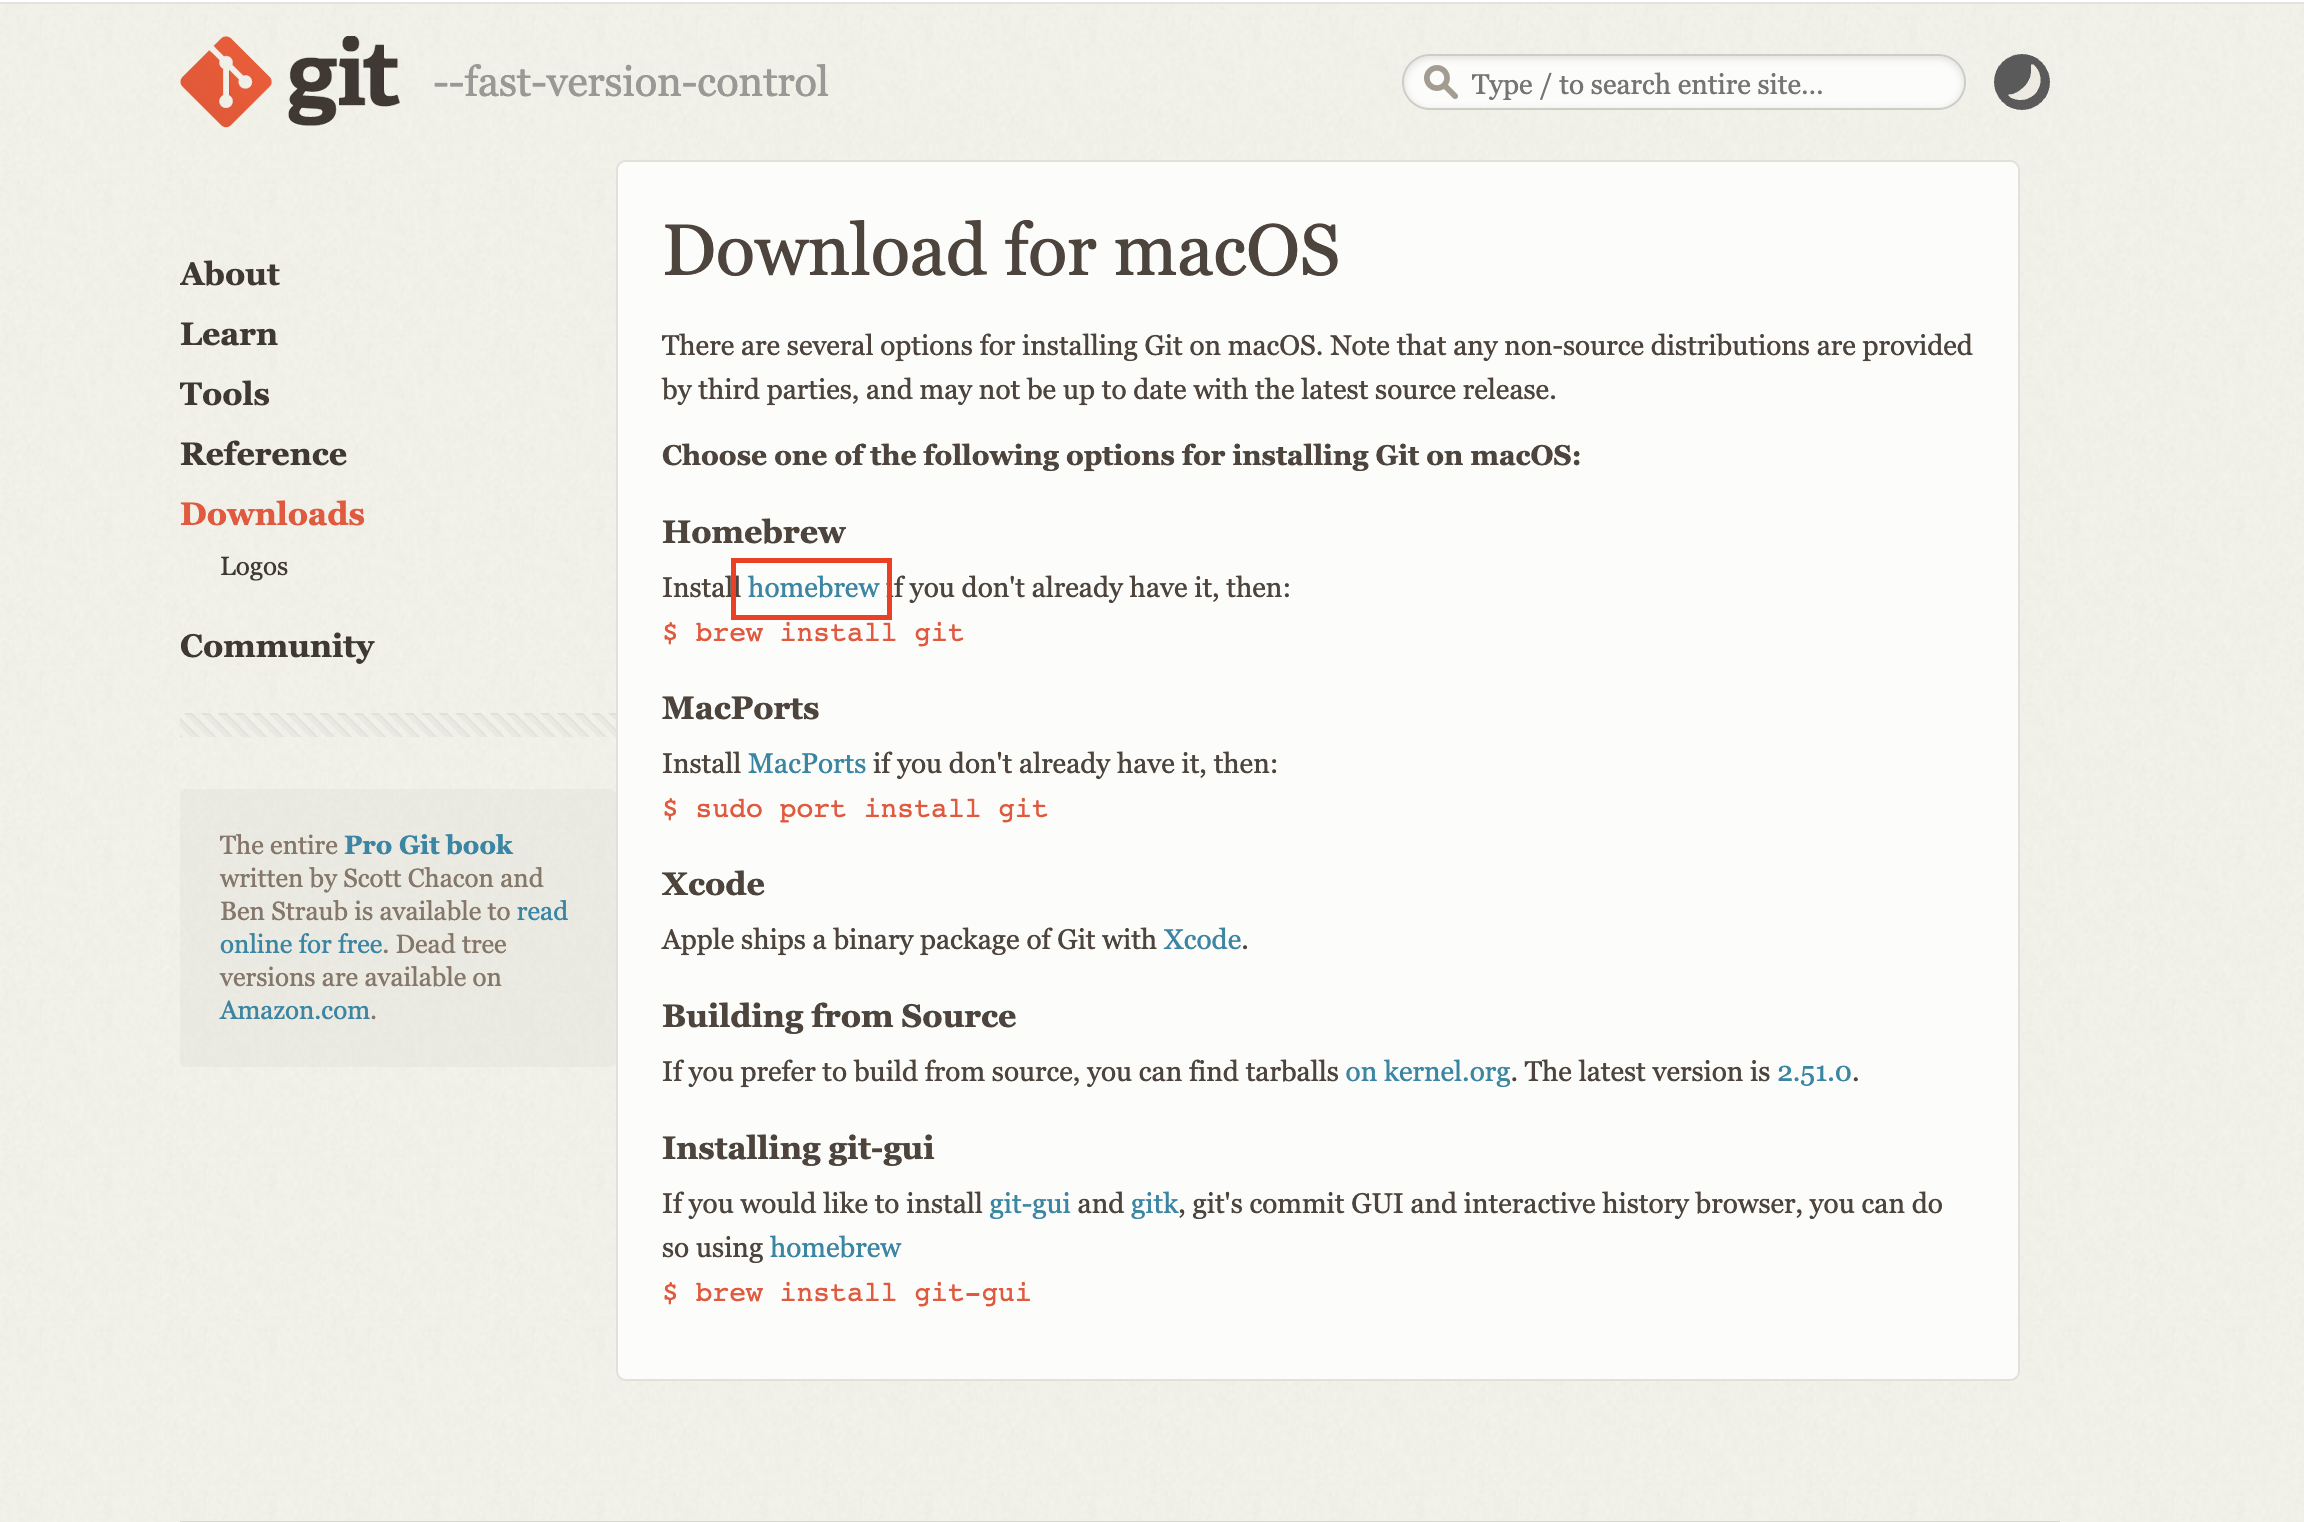Navigate to the Community page

pos(277,646)
